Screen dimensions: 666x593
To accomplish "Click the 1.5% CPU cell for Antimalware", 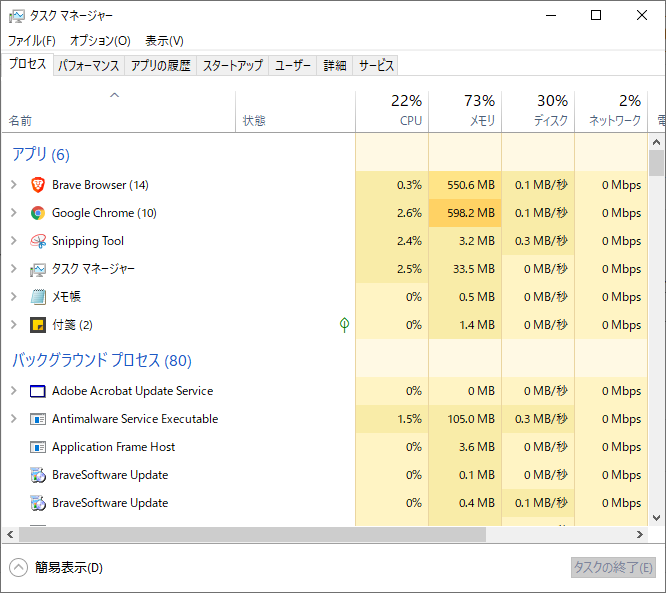I will click(x=392, y=419).
